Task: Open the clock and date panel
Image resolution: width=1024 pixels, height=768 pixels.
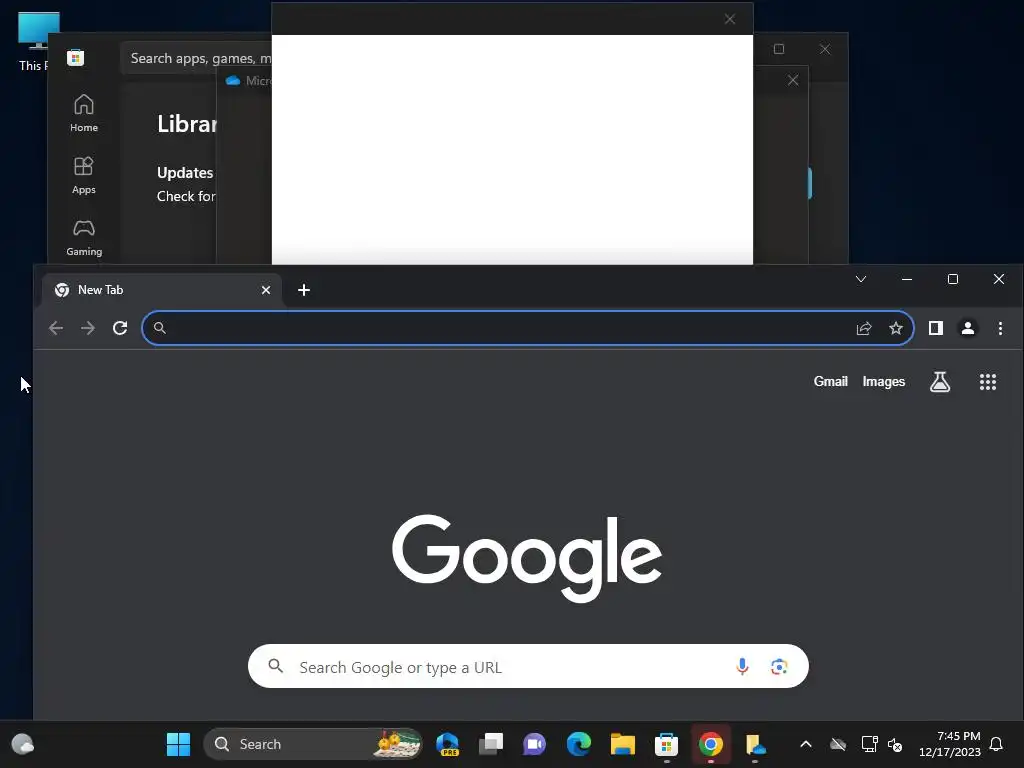Action: (950, 744)
